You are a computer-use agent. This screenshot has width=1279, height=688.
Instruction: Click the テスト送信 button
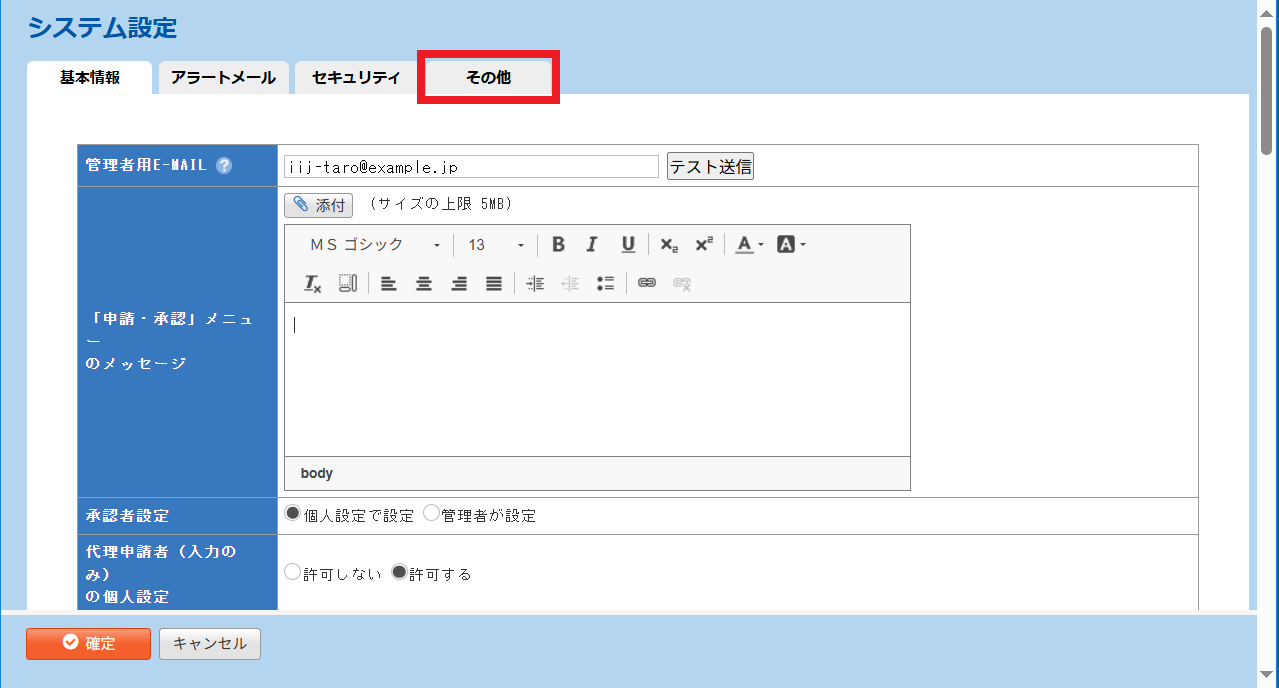click(710, 167)
